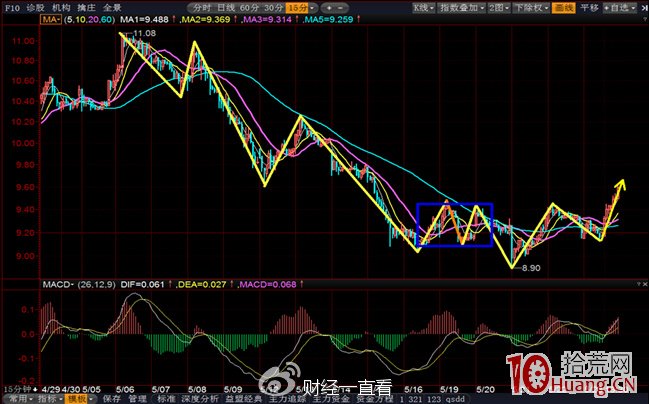The width and height of the screenshot is (649, 404).
Task: Open the F10 company info
Action: pyautogui.click(x=10, y=6)
